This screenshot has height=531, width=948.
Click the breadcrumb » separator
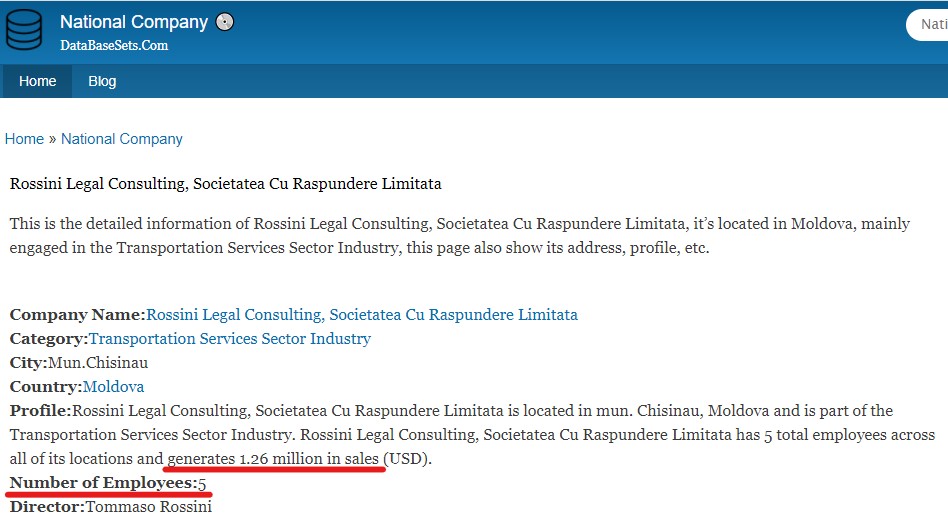point(53,139)
